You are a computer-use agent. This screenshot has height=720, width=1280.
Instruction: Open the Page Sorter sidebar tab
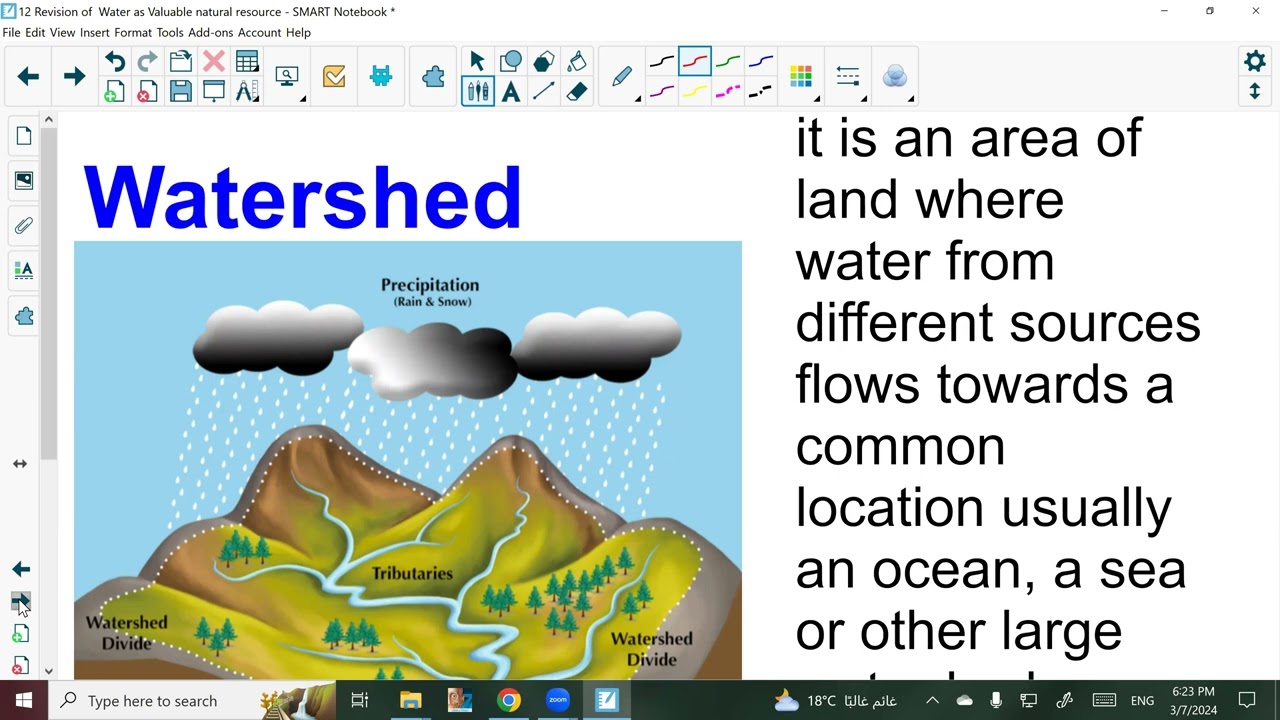24,136
